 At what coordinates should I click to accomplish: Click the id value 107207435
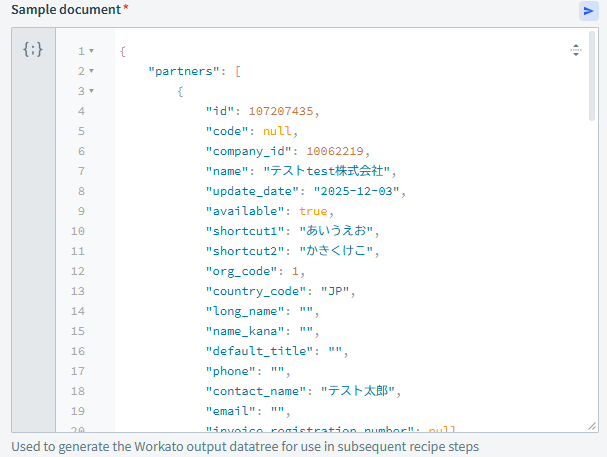pyautogui.click(x=281, y=111)
